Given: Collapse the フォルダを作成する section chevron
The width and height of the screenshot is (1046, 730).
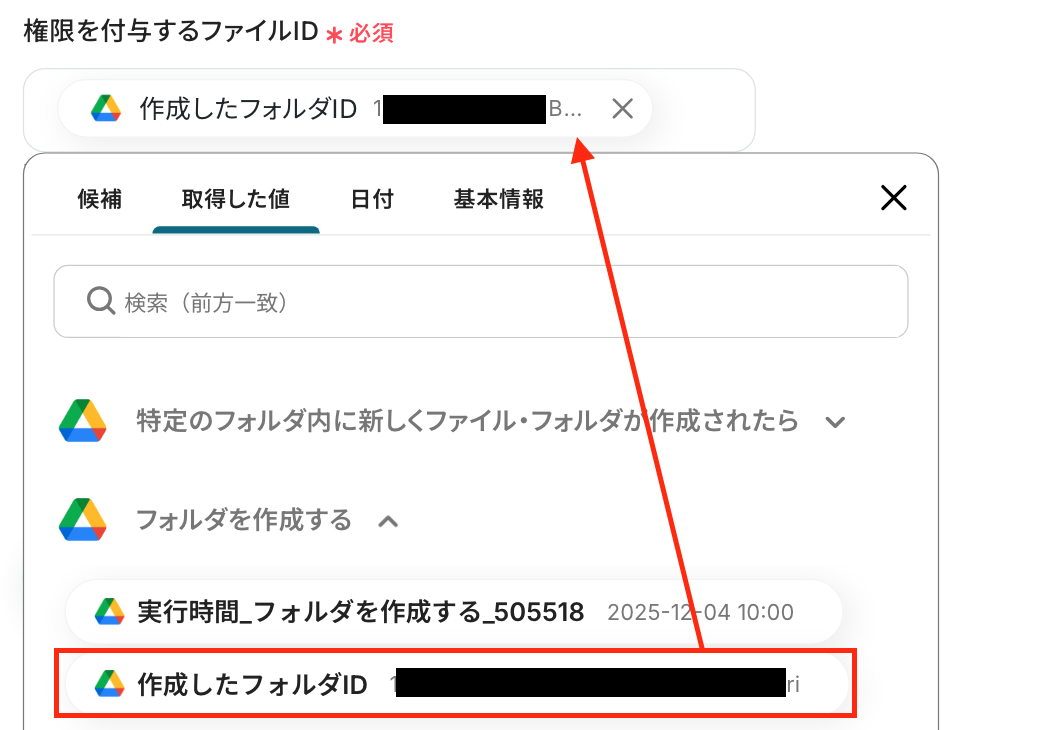Looking at the screenshot, I should [388, 521].
